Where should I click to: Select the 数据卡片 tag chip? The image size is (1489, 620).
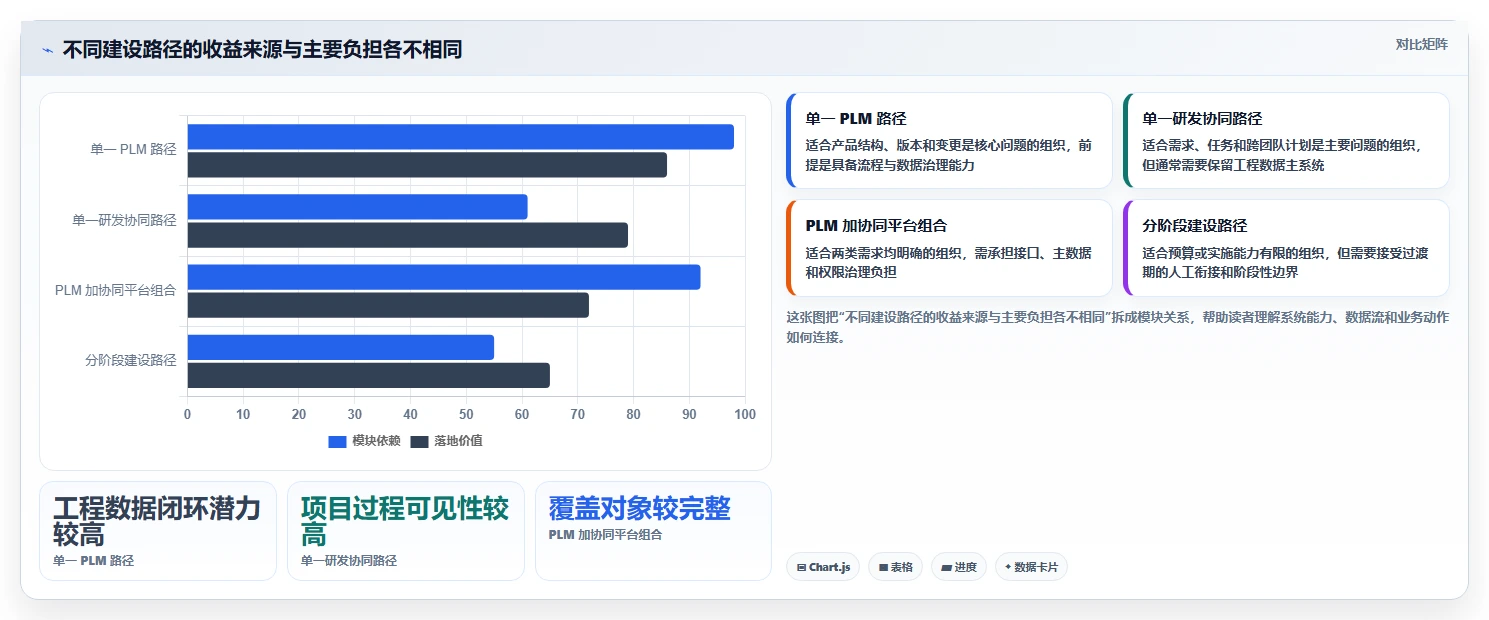click(1031, 567)
